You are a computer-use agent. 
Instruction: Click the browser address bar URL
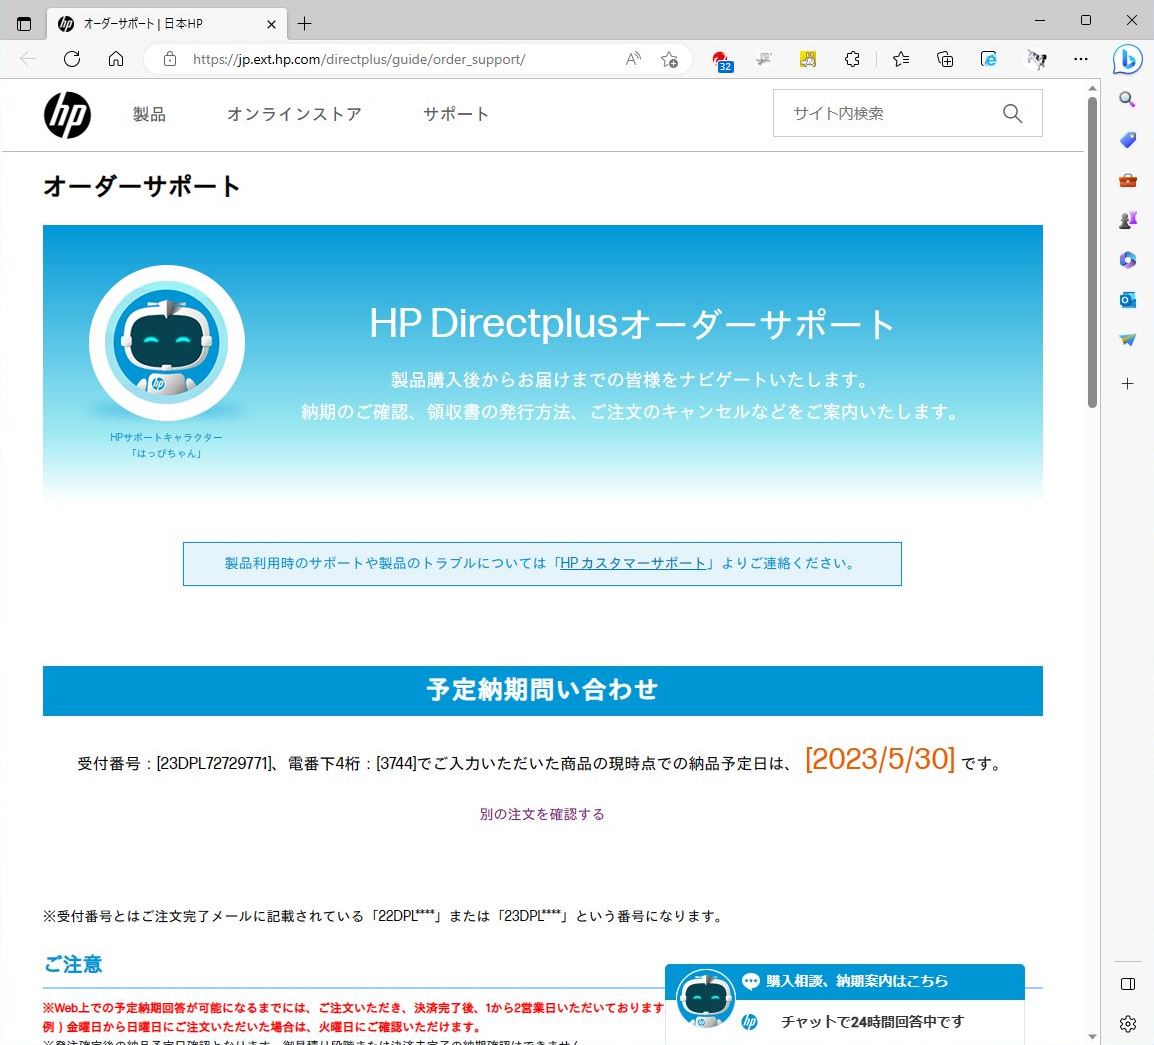tap(359, 59)
